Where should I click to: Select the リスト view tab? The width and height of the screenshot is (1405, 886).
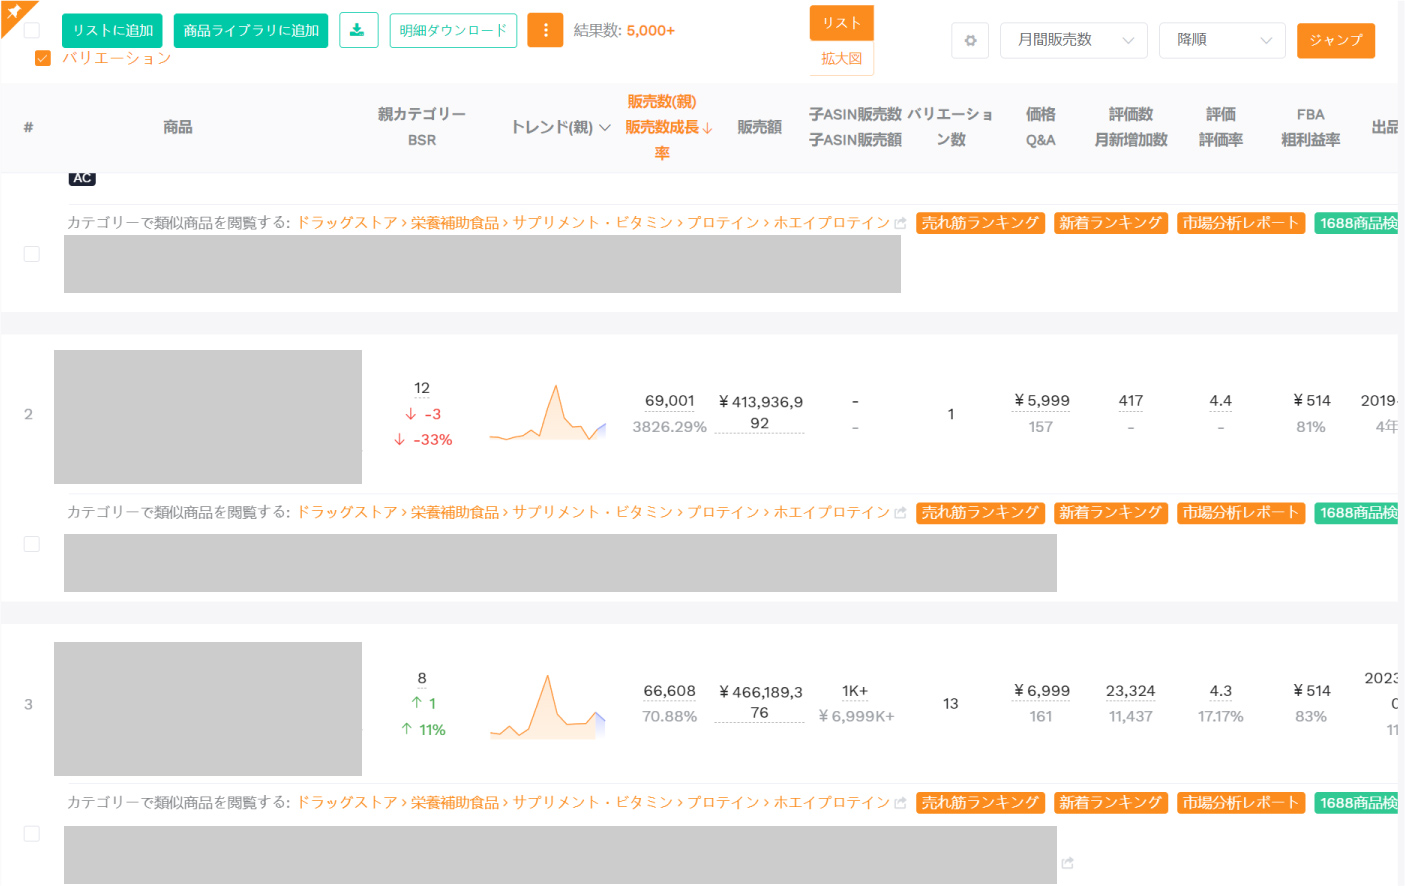coord(841,21)
